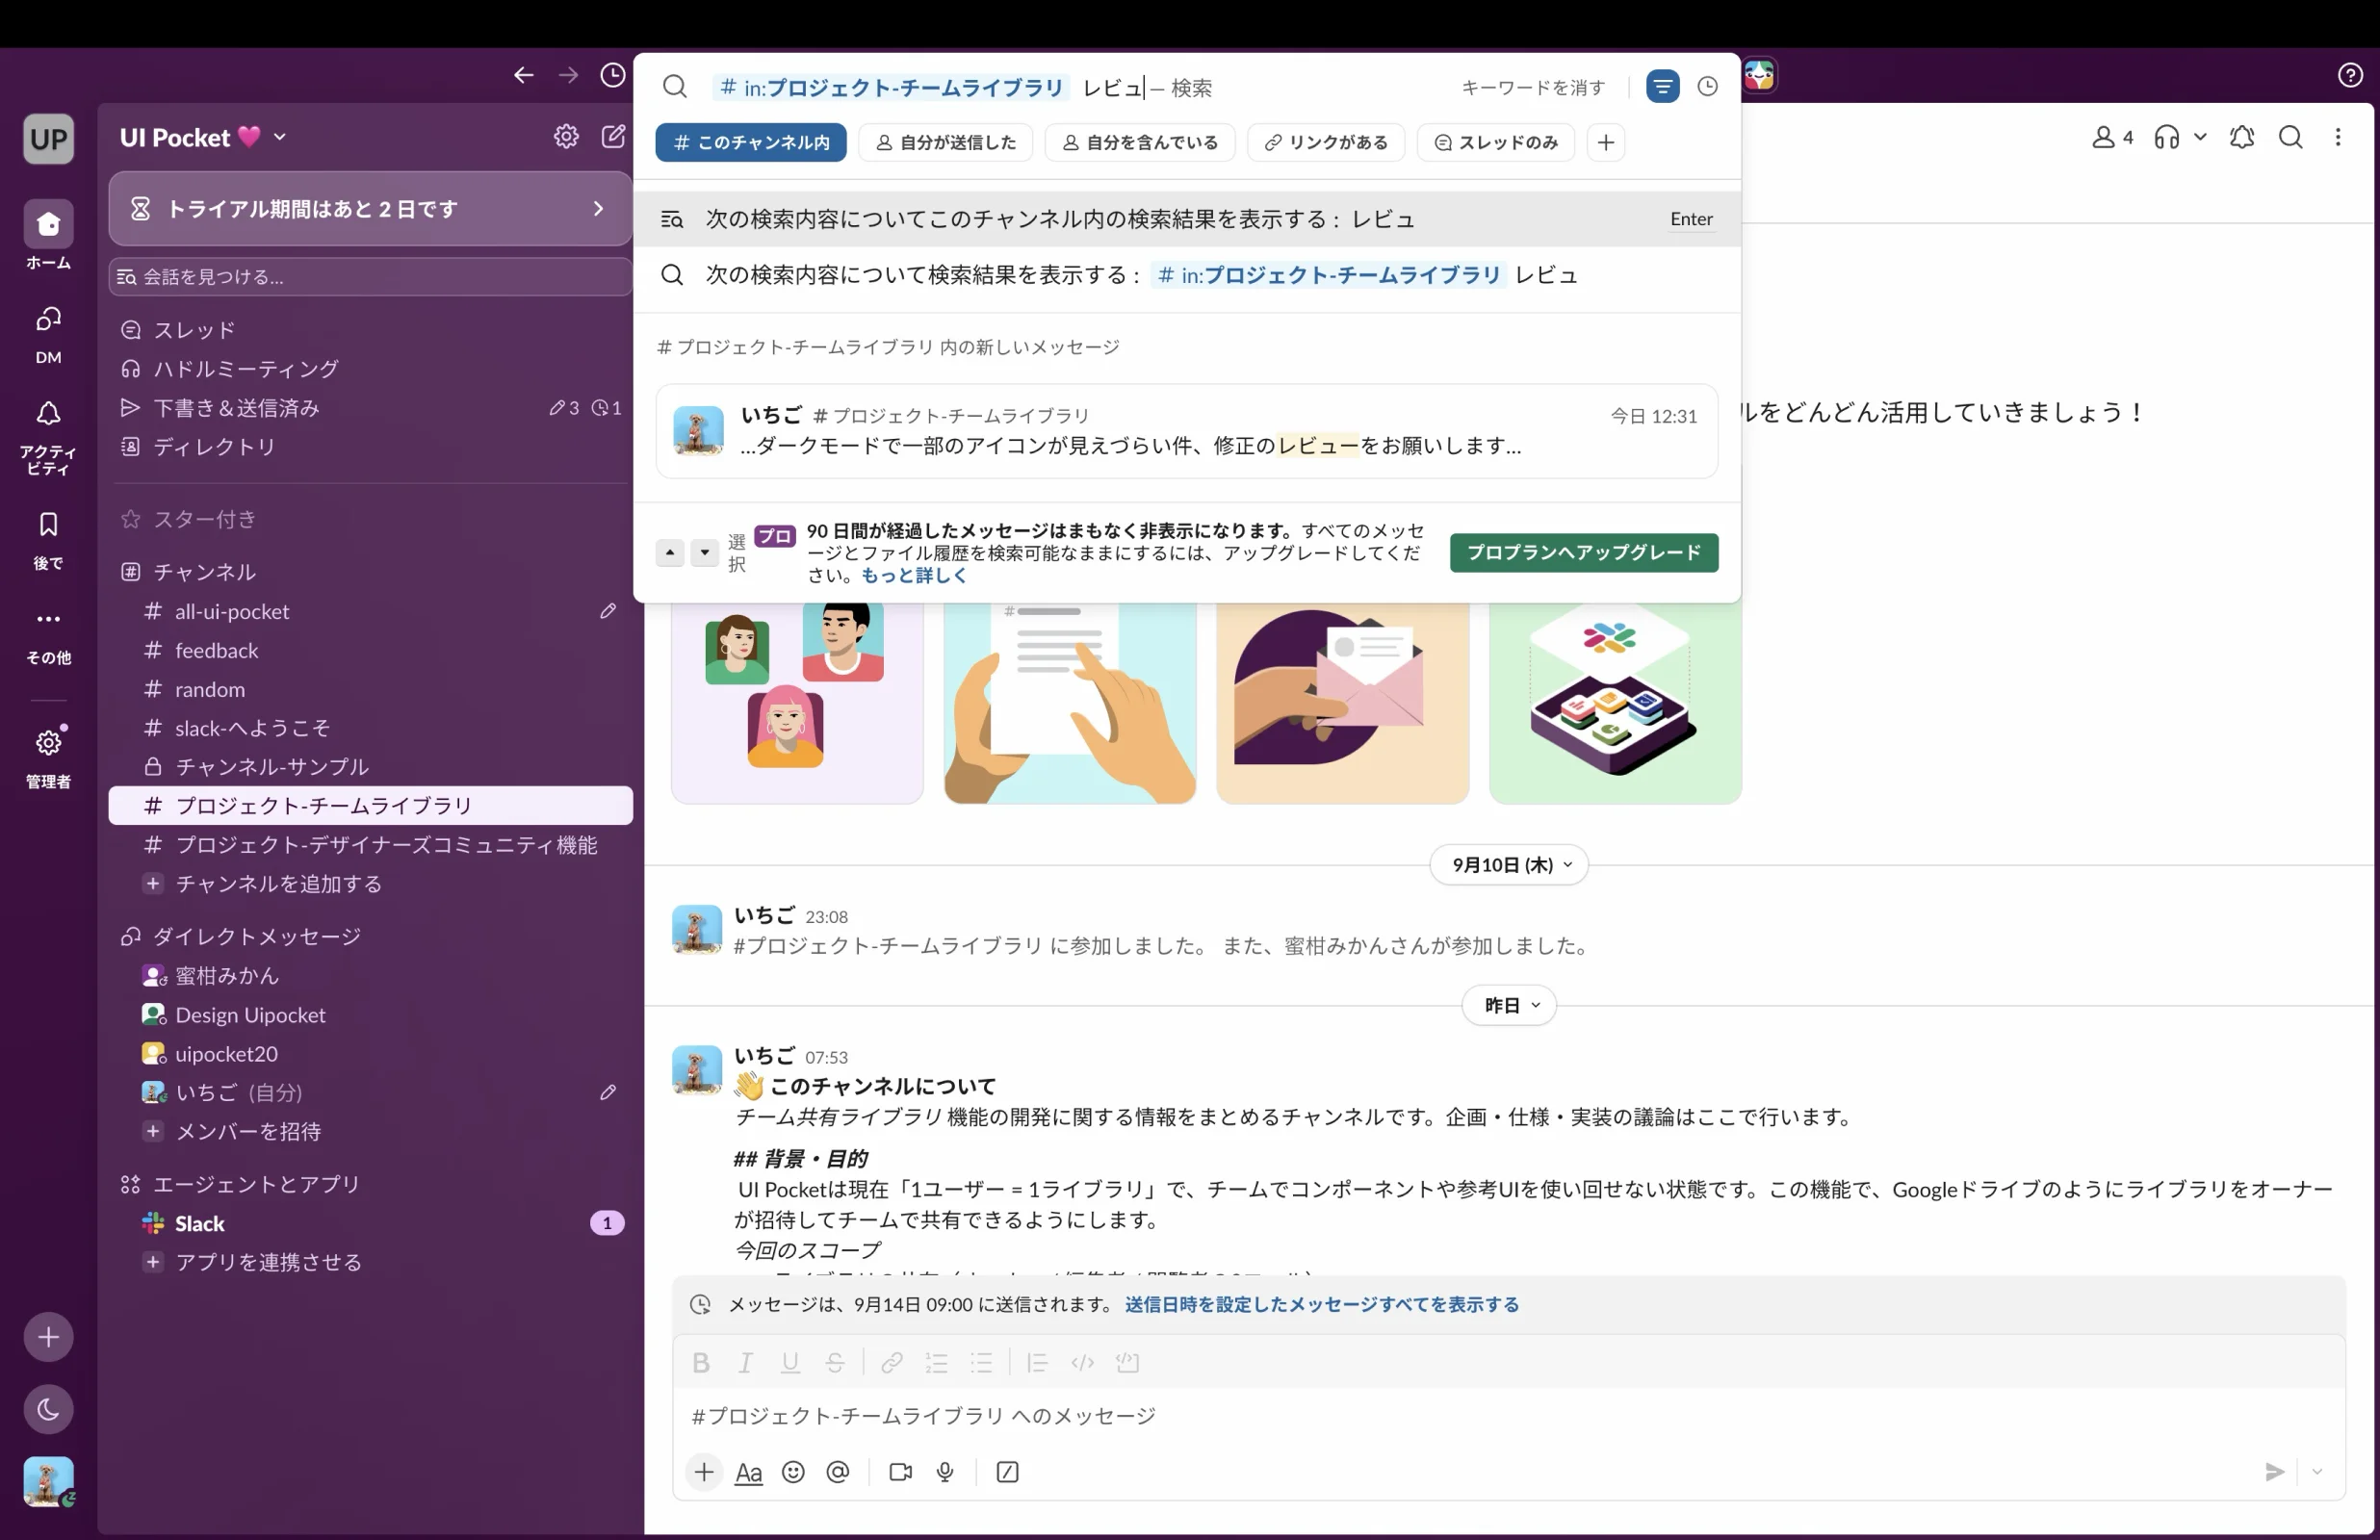
Task: Open アクティビティ bell icon
Action: pos(48,413)
